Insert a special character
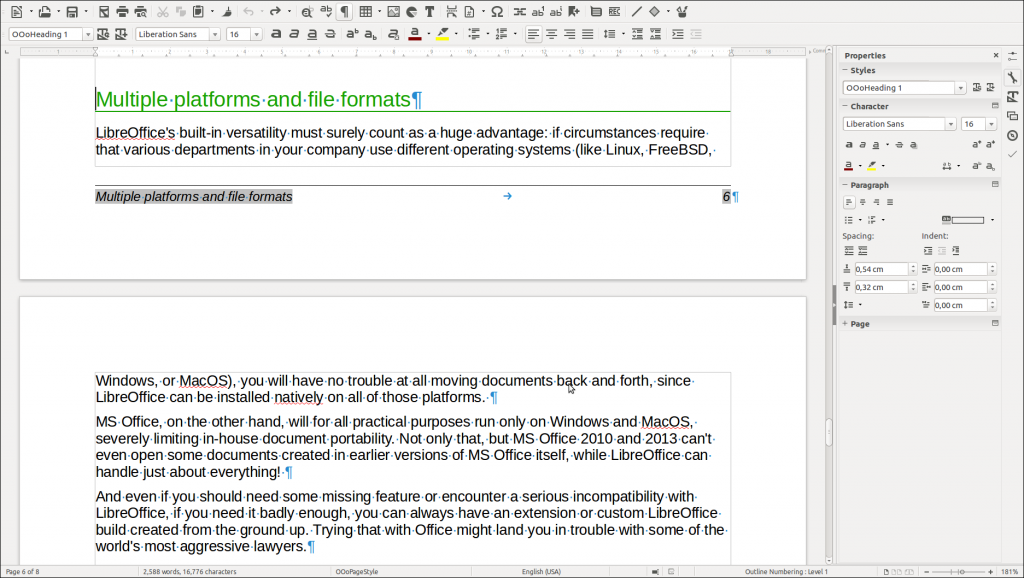1024x578 pixels. tap(497, 11)
